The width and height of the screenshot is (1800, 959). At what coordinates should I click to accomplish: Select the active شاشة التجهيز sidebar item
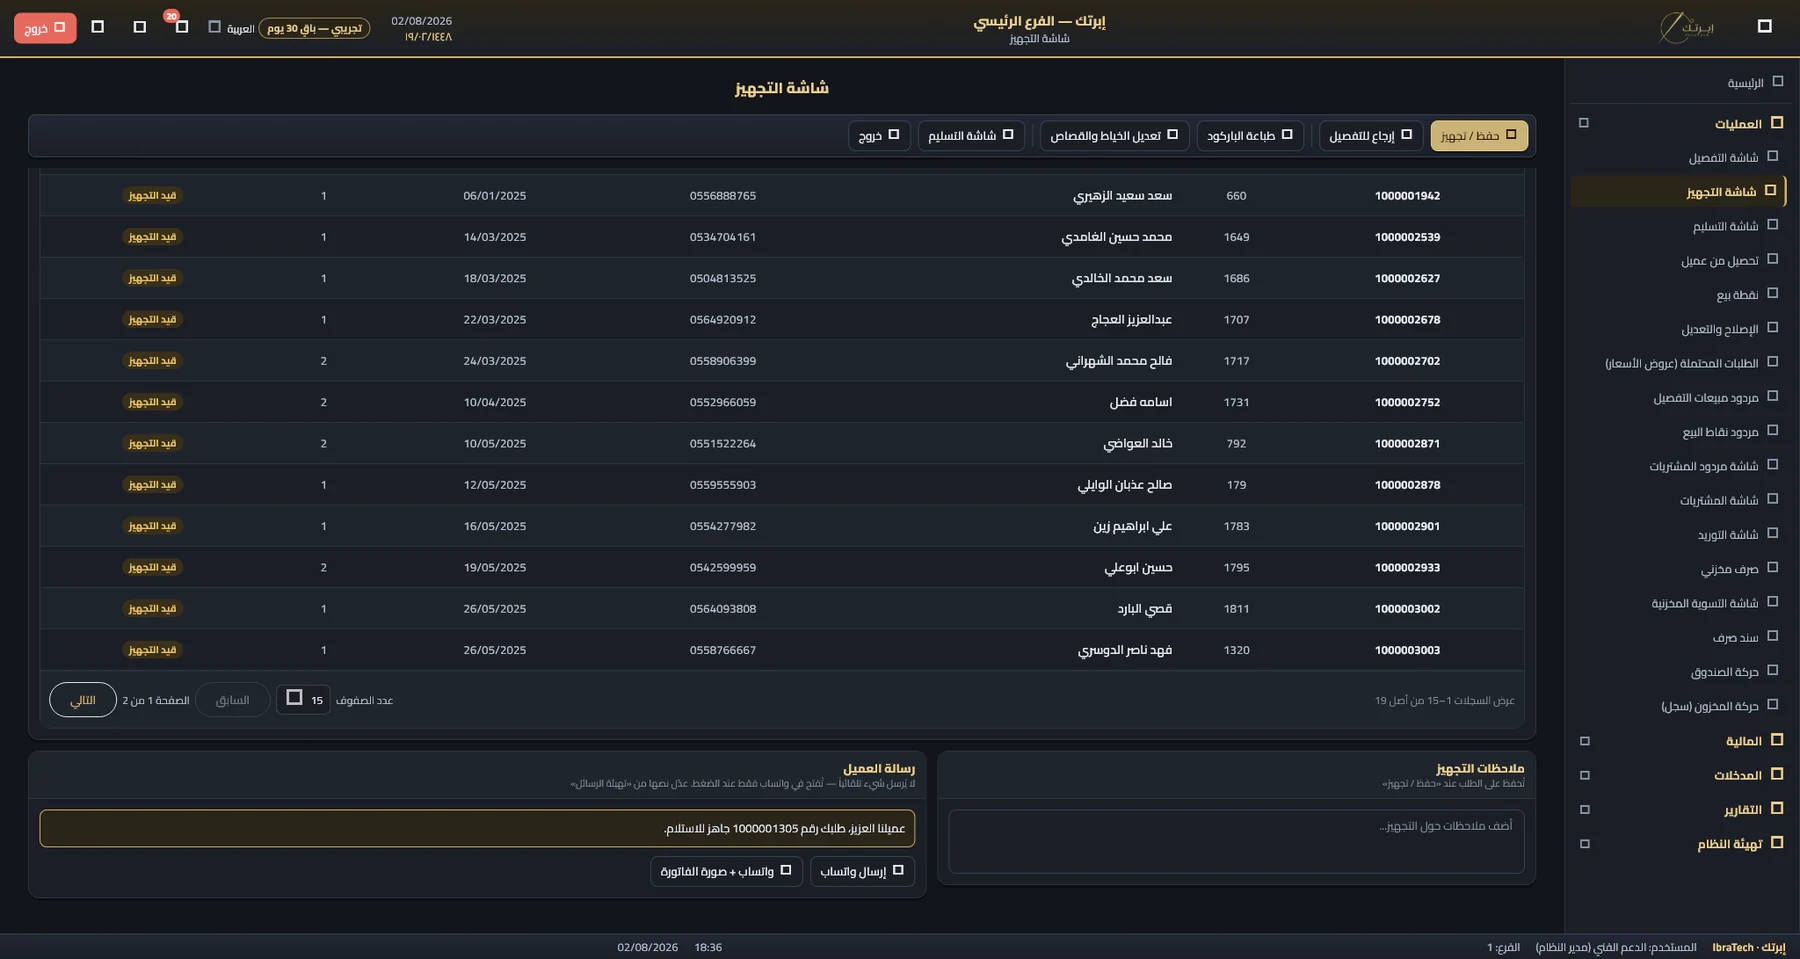pos(1678,191)
